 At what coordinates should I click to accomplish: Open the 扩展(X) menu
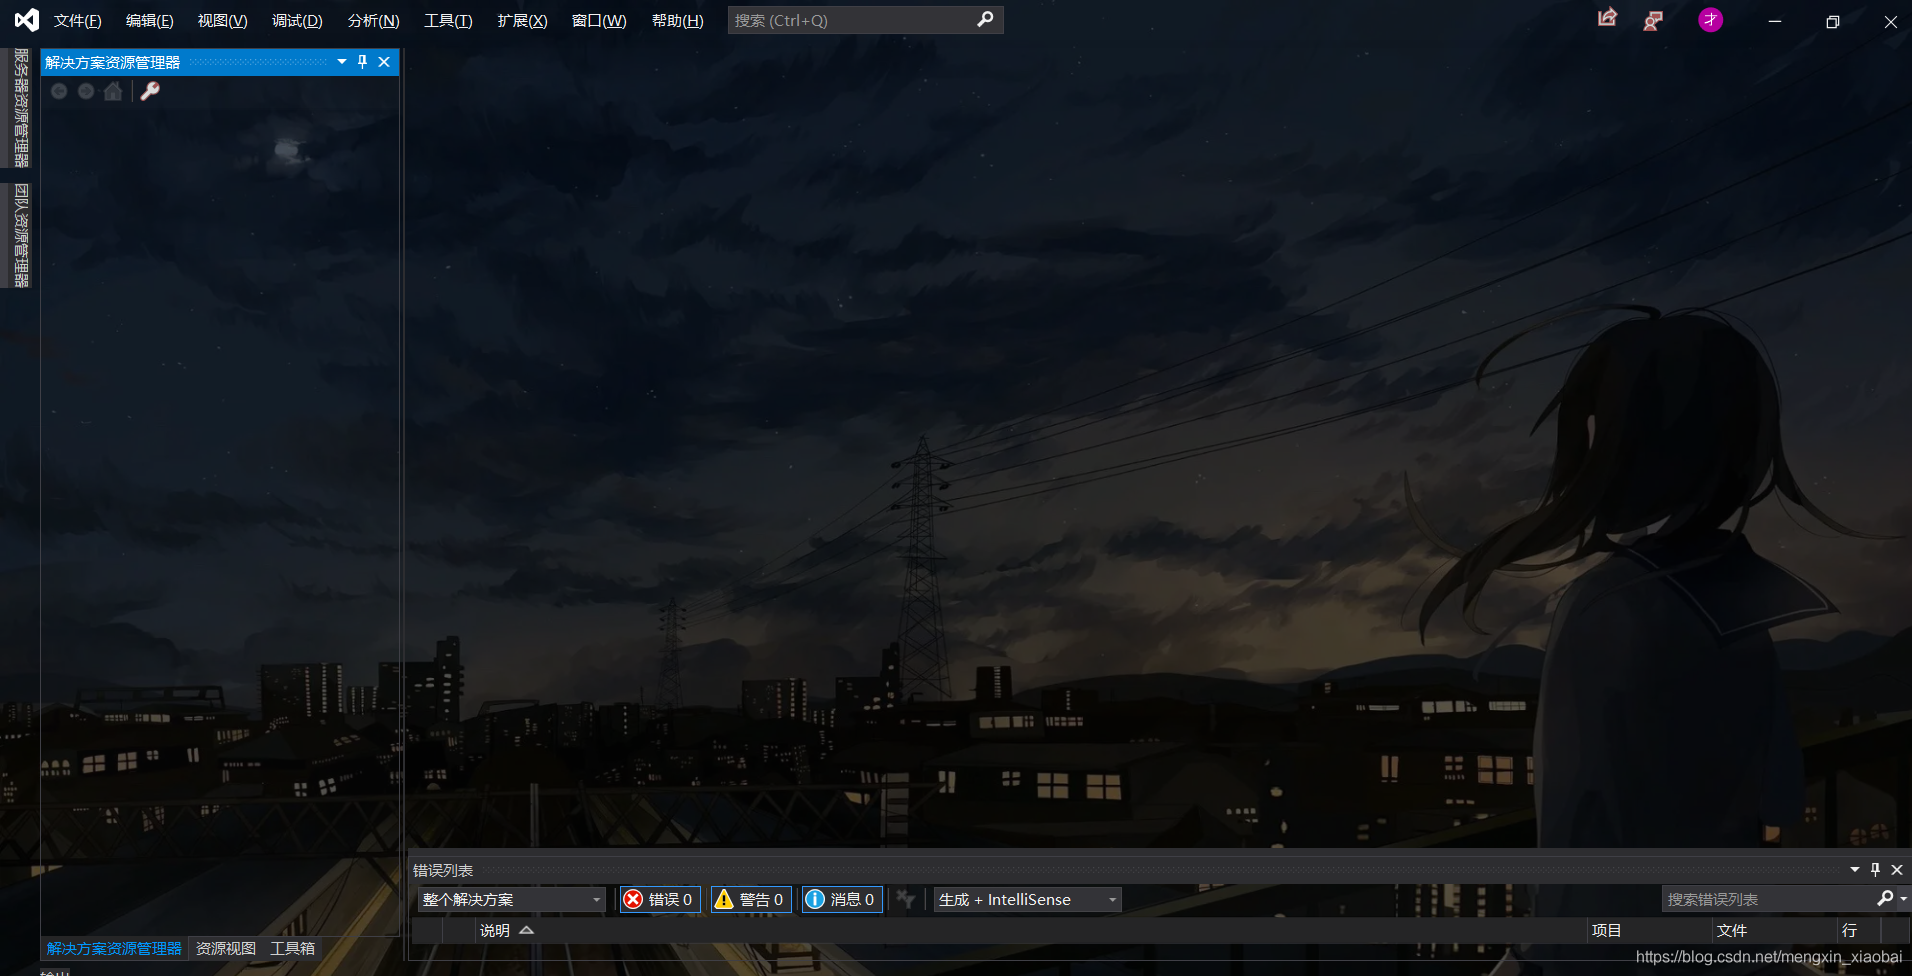[523, 21]
